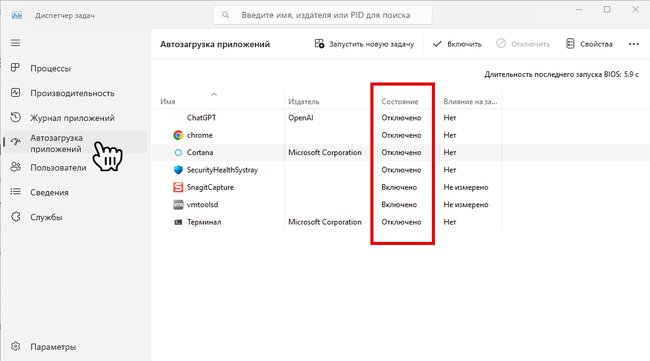Open the three-dots more options menu
Viewport: 650px width, 361px height.
pyautogui.click(x=633, y=44)
